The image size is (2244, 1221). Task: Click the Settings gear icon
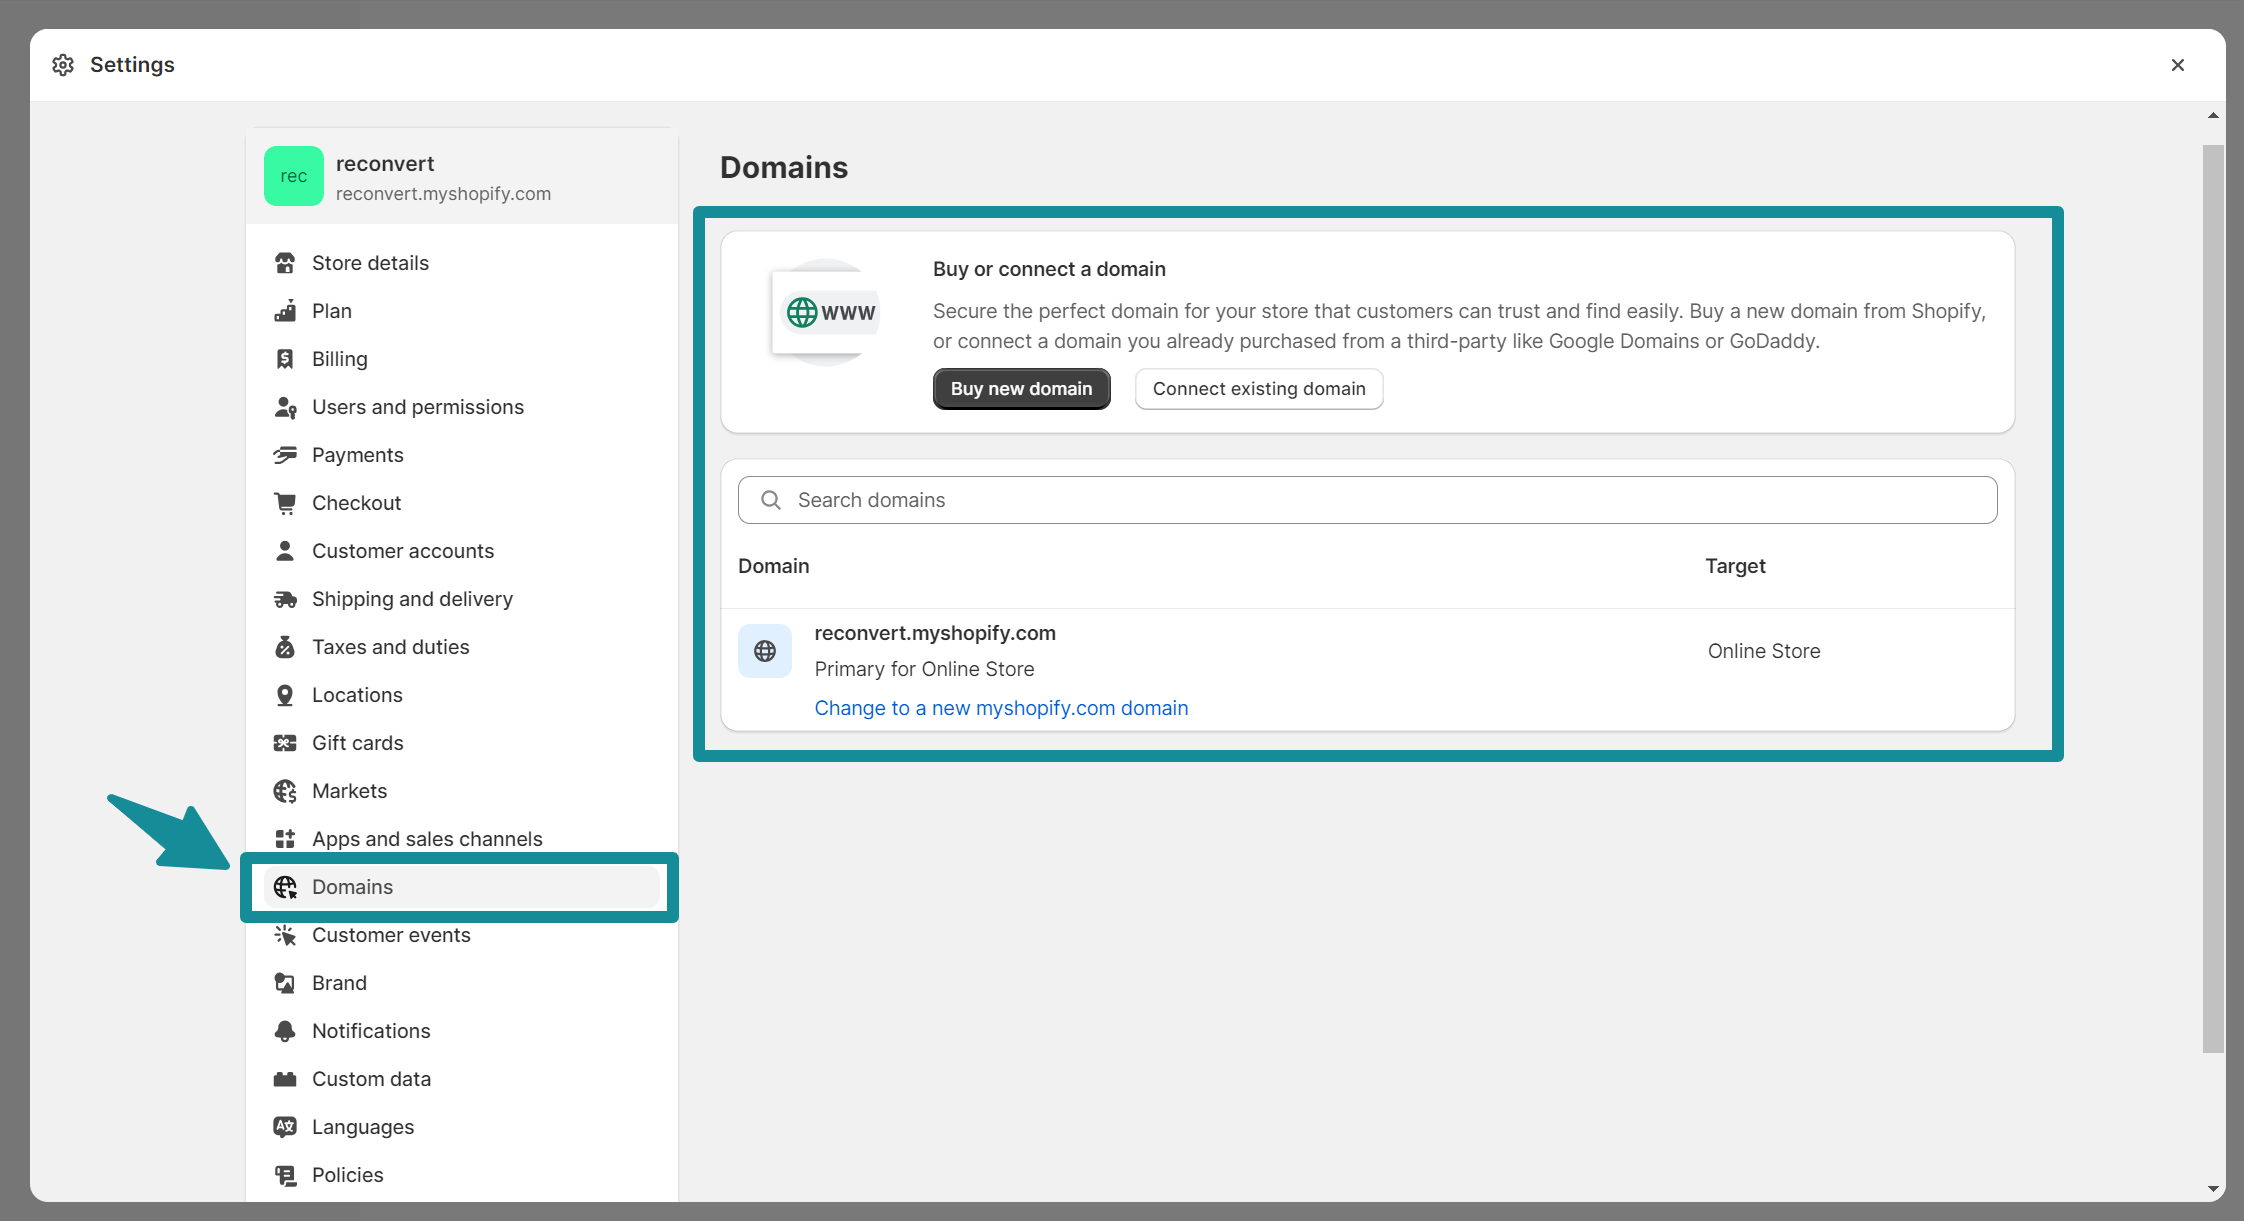click(64, 64)
